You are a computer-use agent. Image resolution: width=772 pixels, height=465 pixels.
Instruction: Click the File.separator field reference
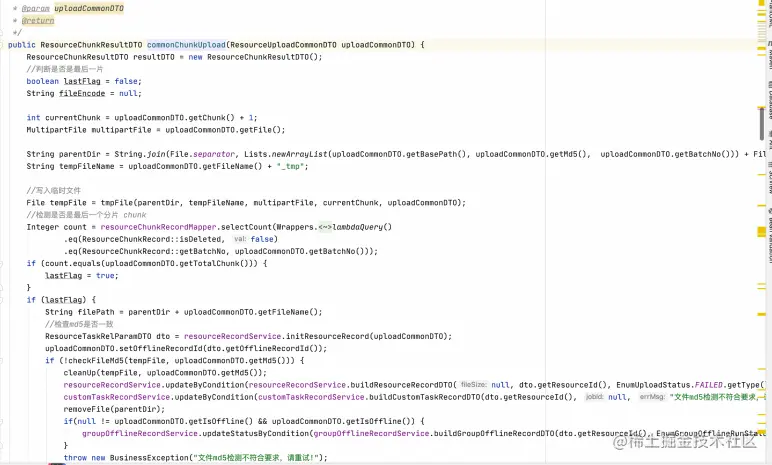(x=202, y=154)
